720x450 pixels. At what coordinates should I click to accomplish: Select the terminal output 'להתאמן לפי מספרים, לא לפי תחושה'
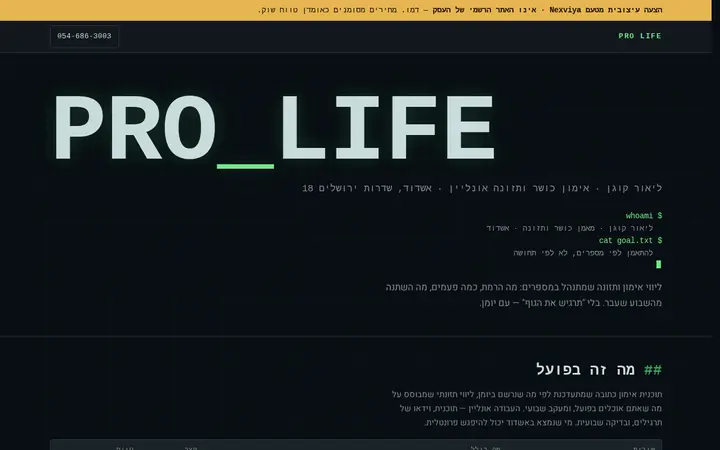click(583, 253)
